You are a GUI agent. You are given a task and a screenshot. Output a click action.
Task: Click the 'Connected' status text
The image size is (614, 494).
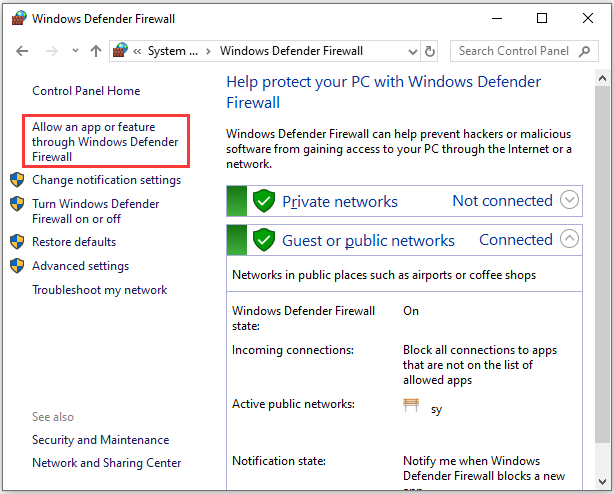(516, 240)
